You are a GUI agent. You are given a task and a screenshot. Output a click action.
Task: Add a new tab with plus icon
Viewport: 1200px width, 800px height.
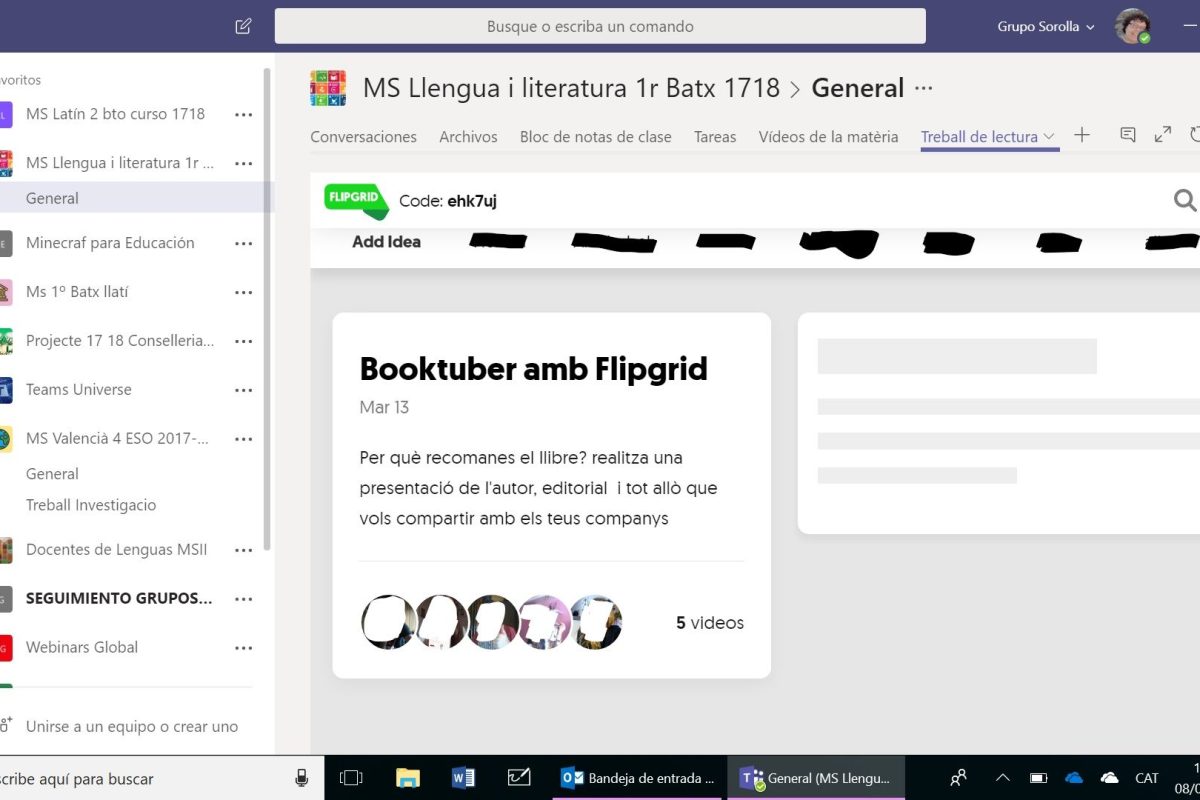click(1082, 135)
